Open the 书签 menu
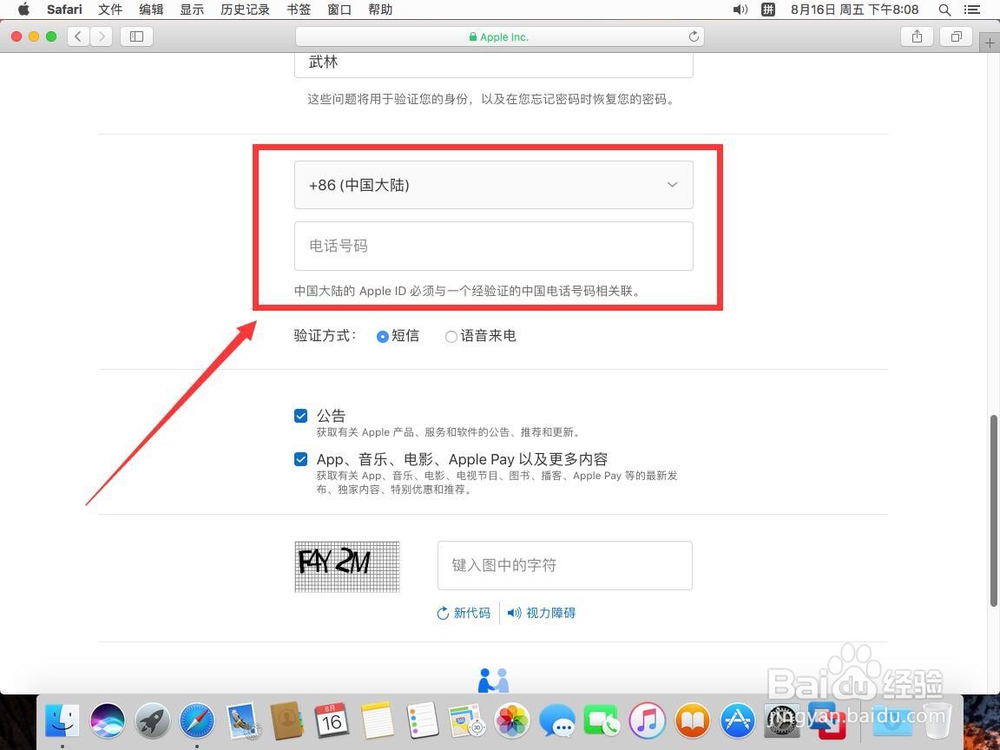The image size is (1000, 750). point(298,9)
